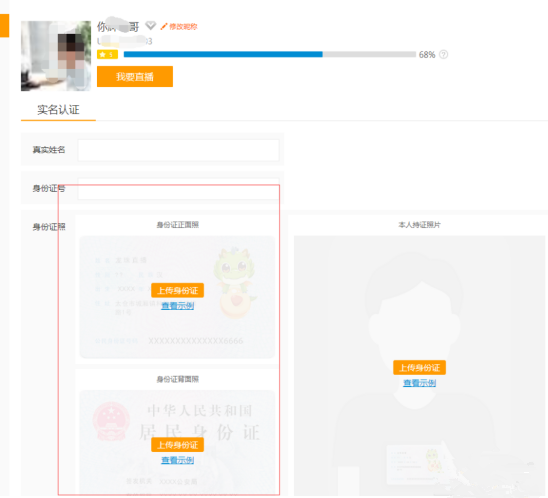Viewport: 548px width, 498px height.
Task: Click the orange sidebar marker at top left
Action: (x=5, y=26)
